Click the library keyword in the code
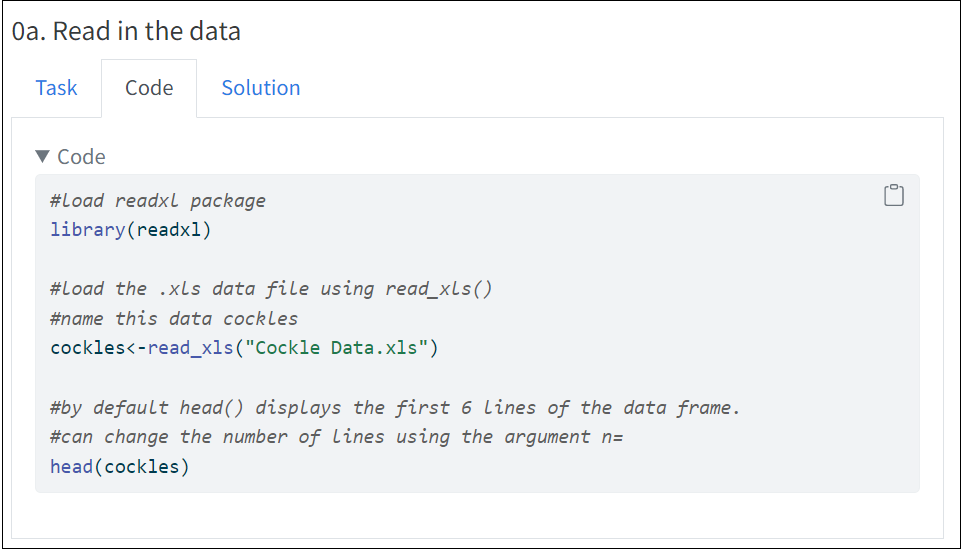Image resolution: width=962 pixels, height=551 pixels. [x=88, y=229]
